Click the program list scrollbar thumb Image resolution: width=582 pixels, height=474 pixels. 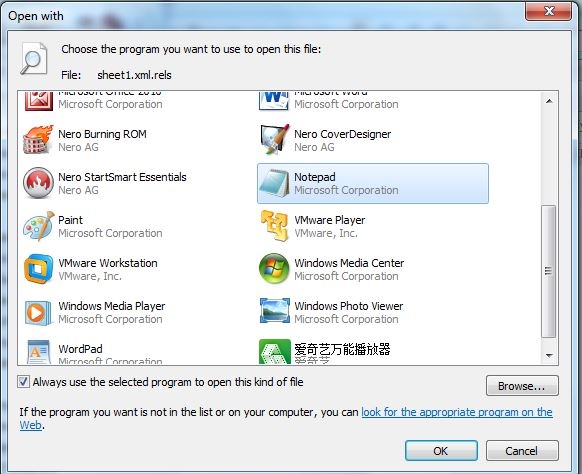pos(549,271)
